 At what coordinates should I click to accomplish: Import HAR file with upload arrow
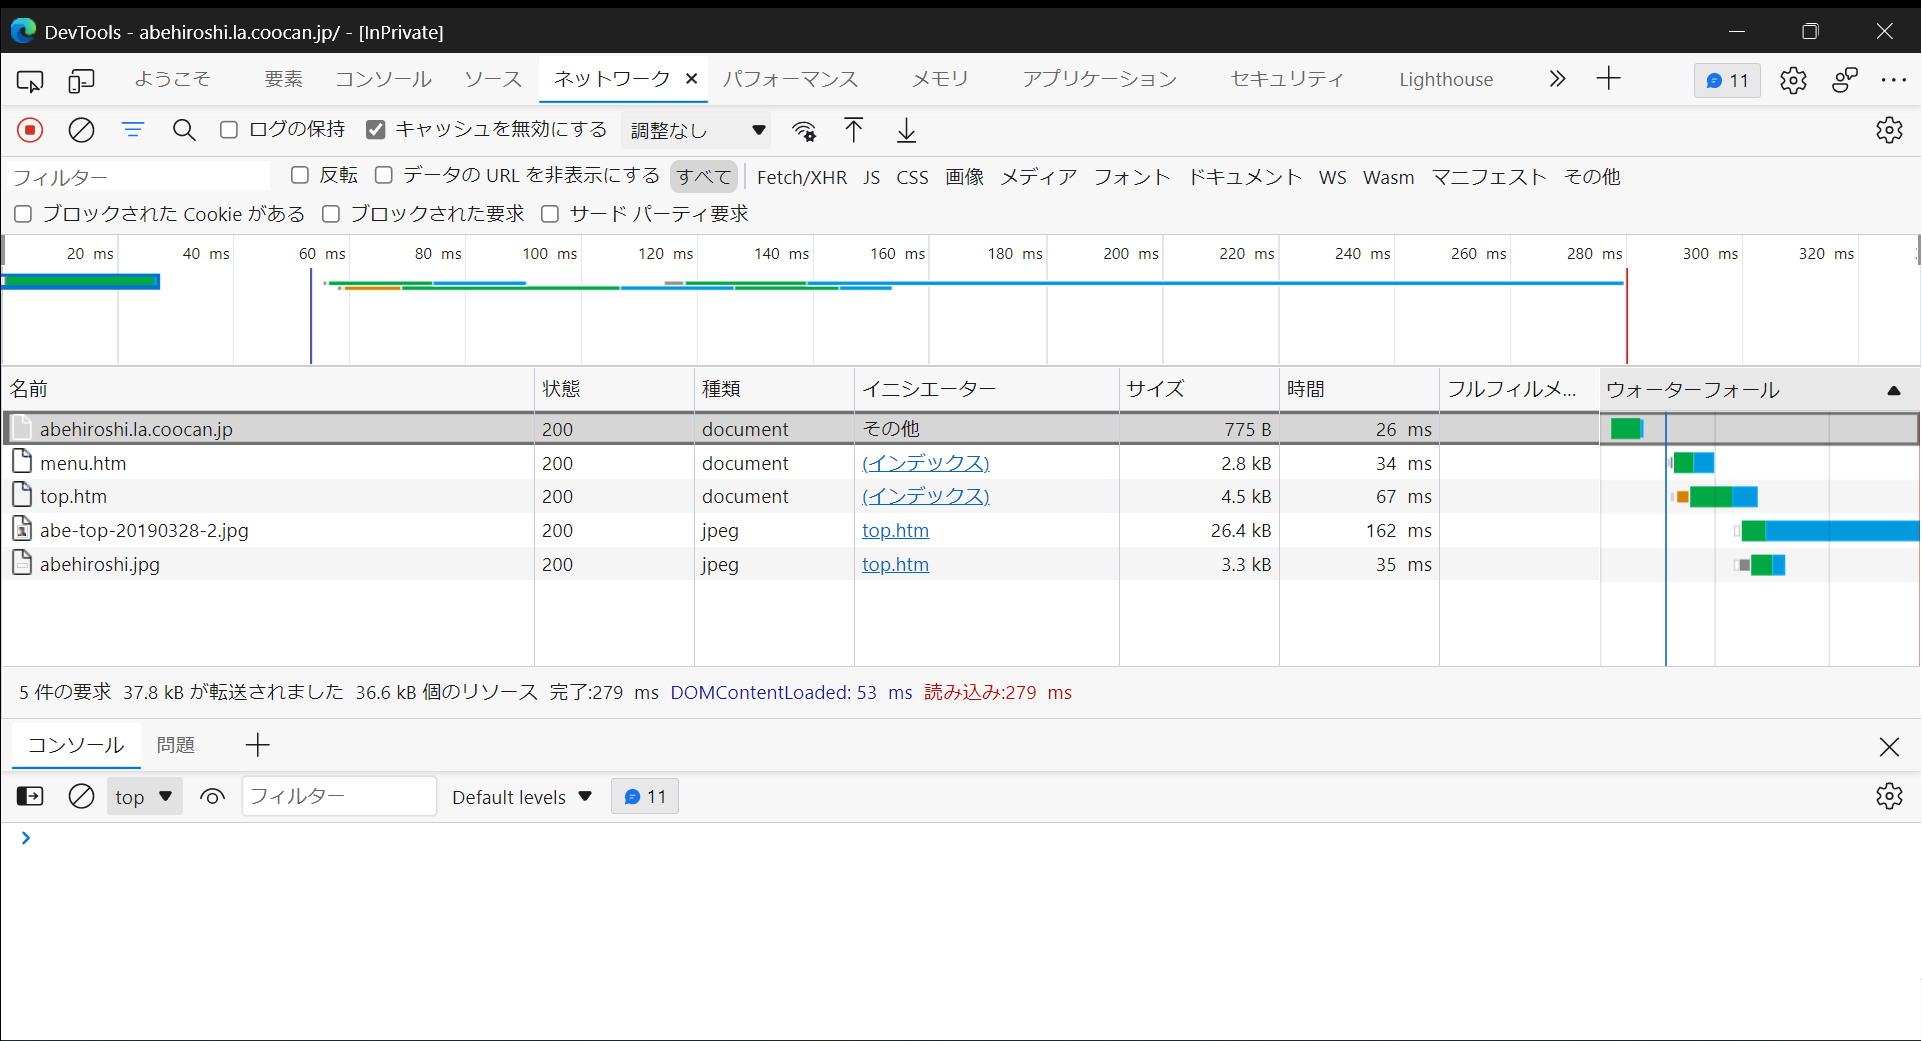tap(853, 130)
